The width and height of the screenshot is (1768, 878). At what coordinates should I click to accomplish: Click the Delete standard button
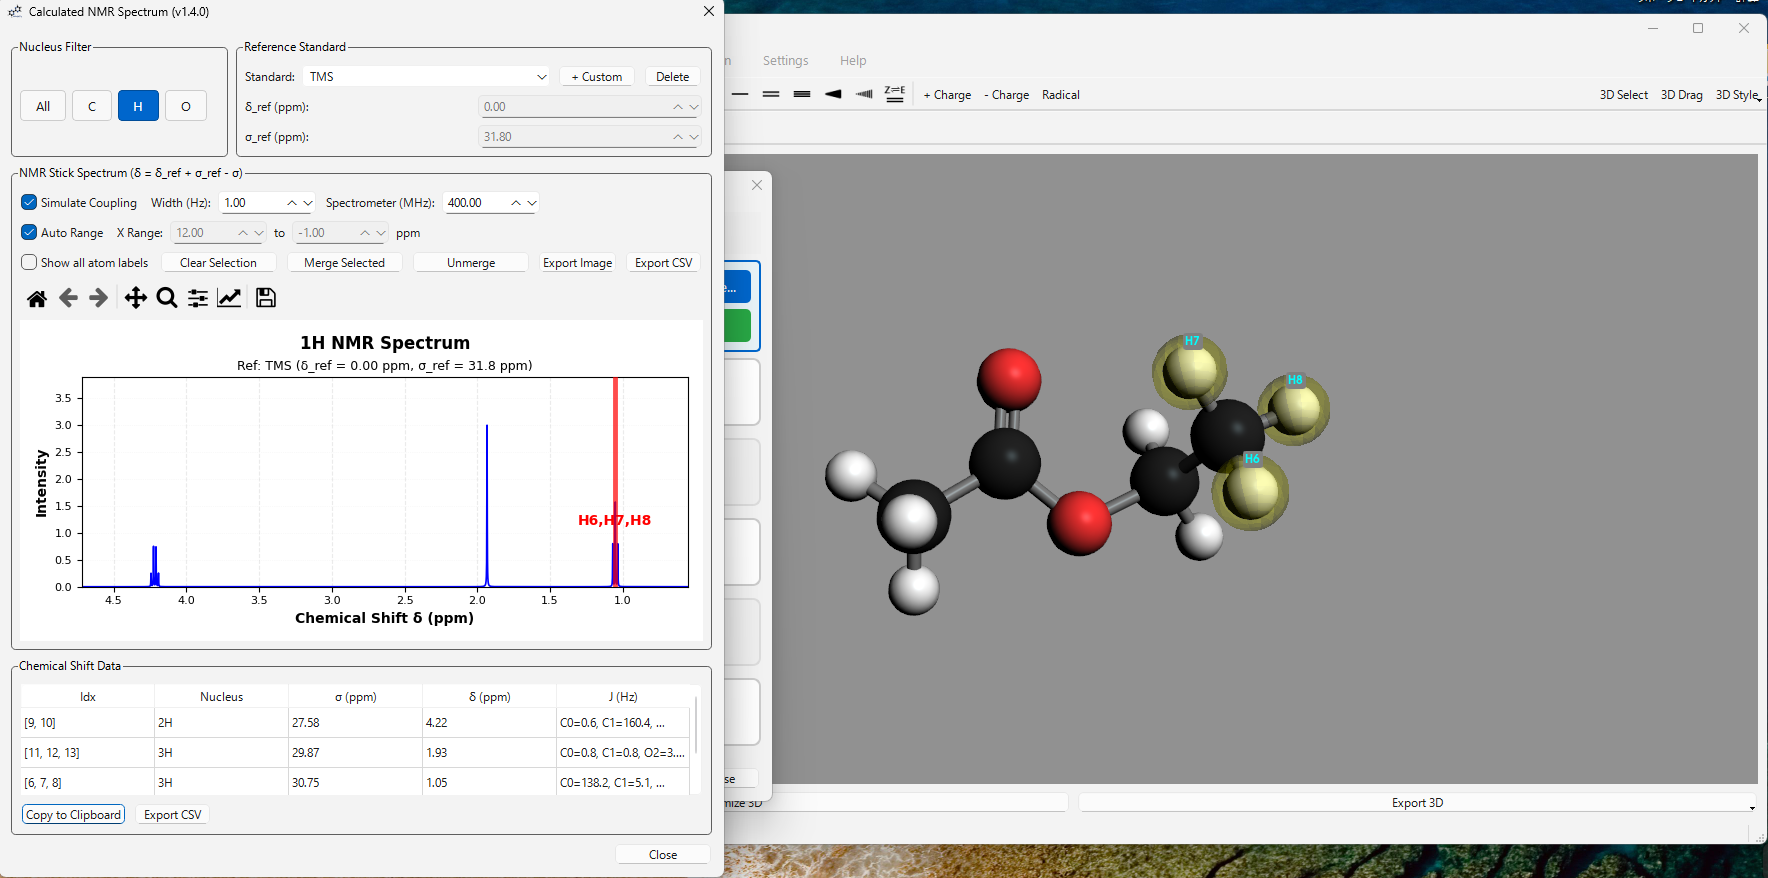click(672, 77)
